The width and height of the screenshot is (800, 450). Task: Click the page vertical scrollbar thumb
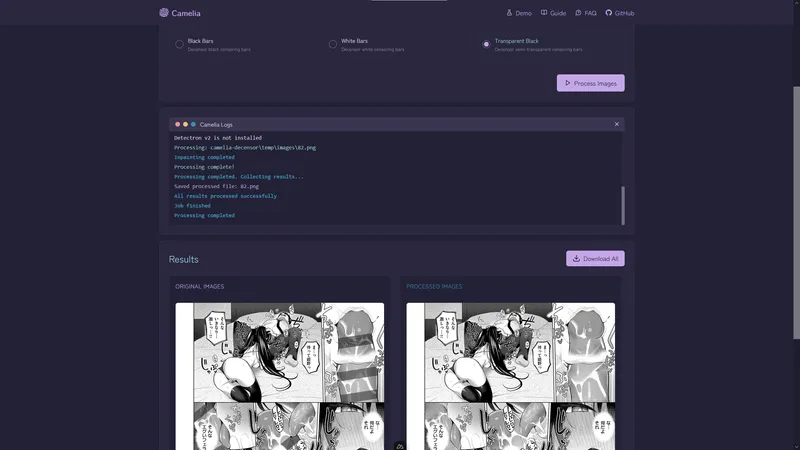point(796,212)
